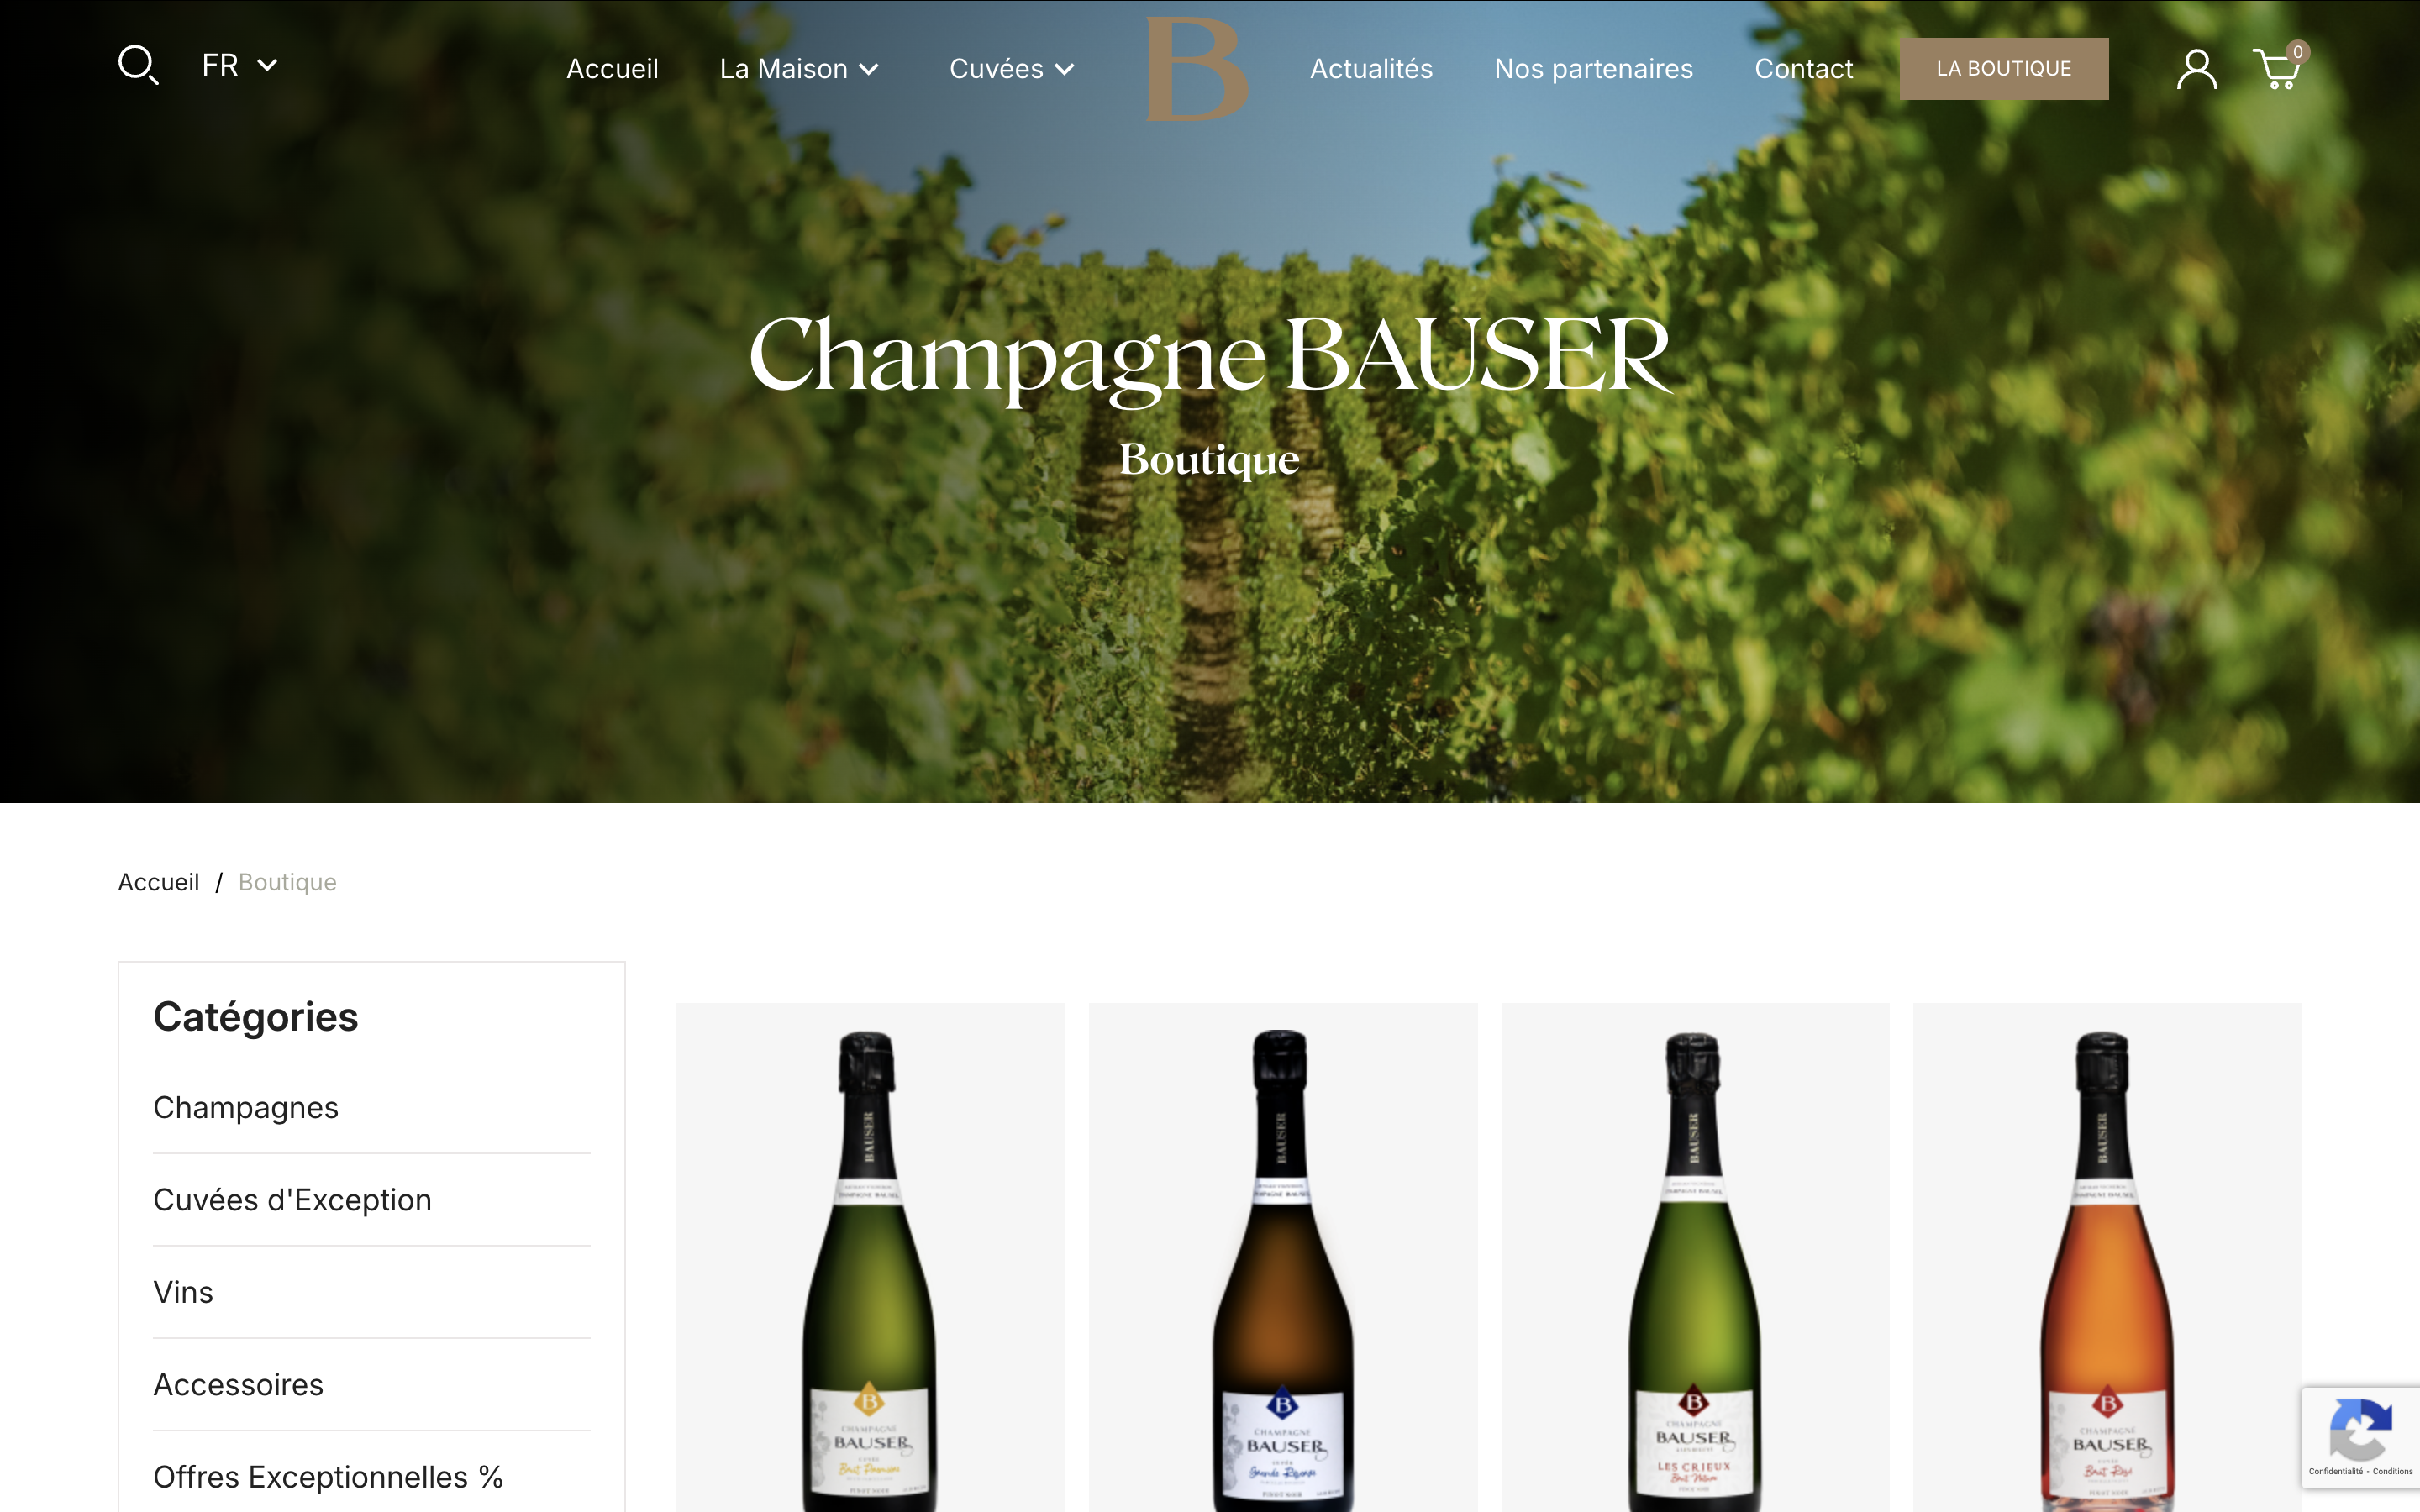Click the LA BOUTIQUE button
Image resolution: width=2420 pixels, height=1512 pixels.
coord(2004,69)
